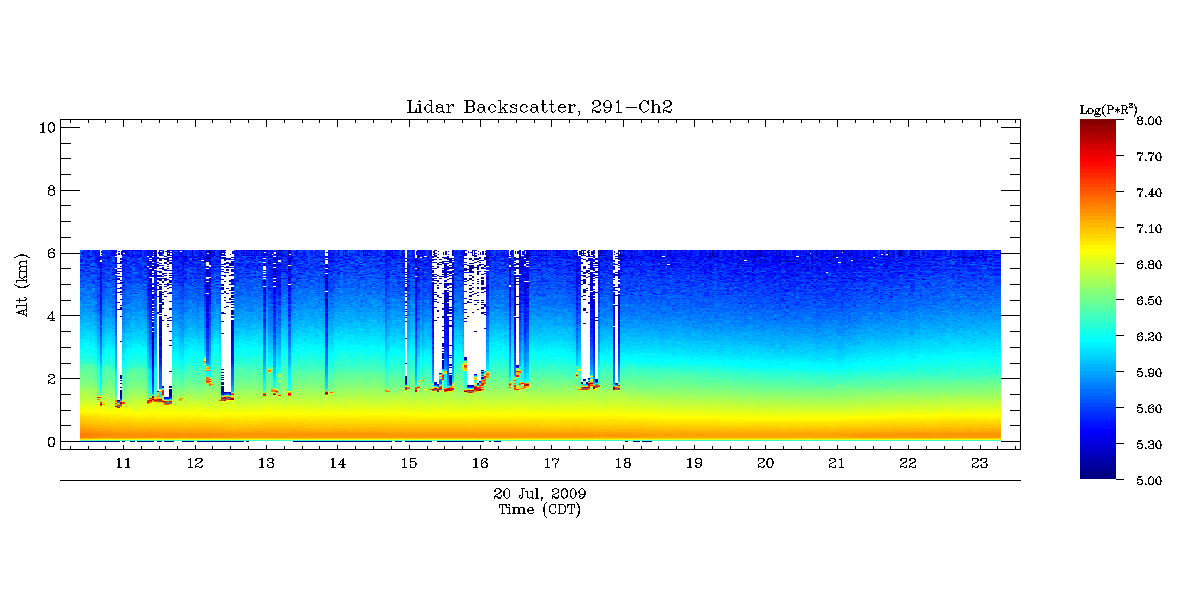Click the time axis label 17
The height and width of the screenshot is (600, 1200).
[x=552, y=464]
